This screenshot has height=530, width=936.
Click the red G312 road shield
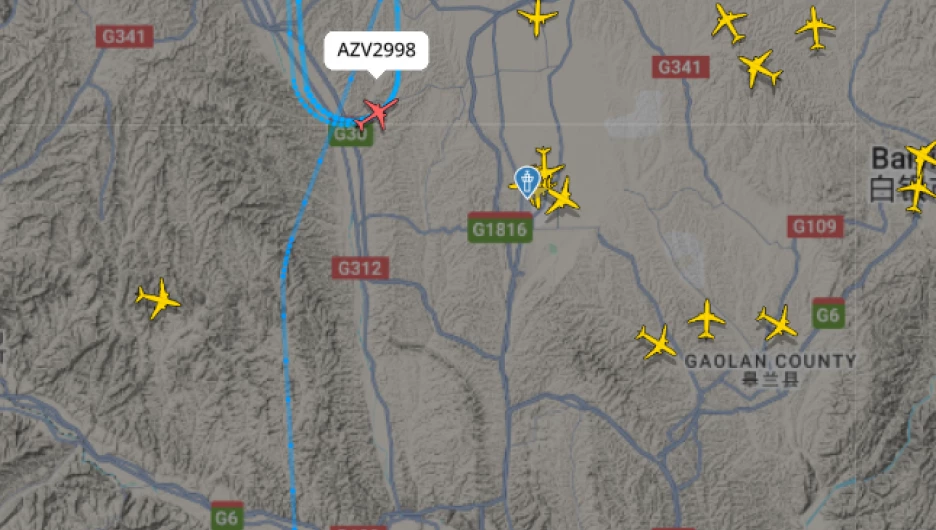360,268
